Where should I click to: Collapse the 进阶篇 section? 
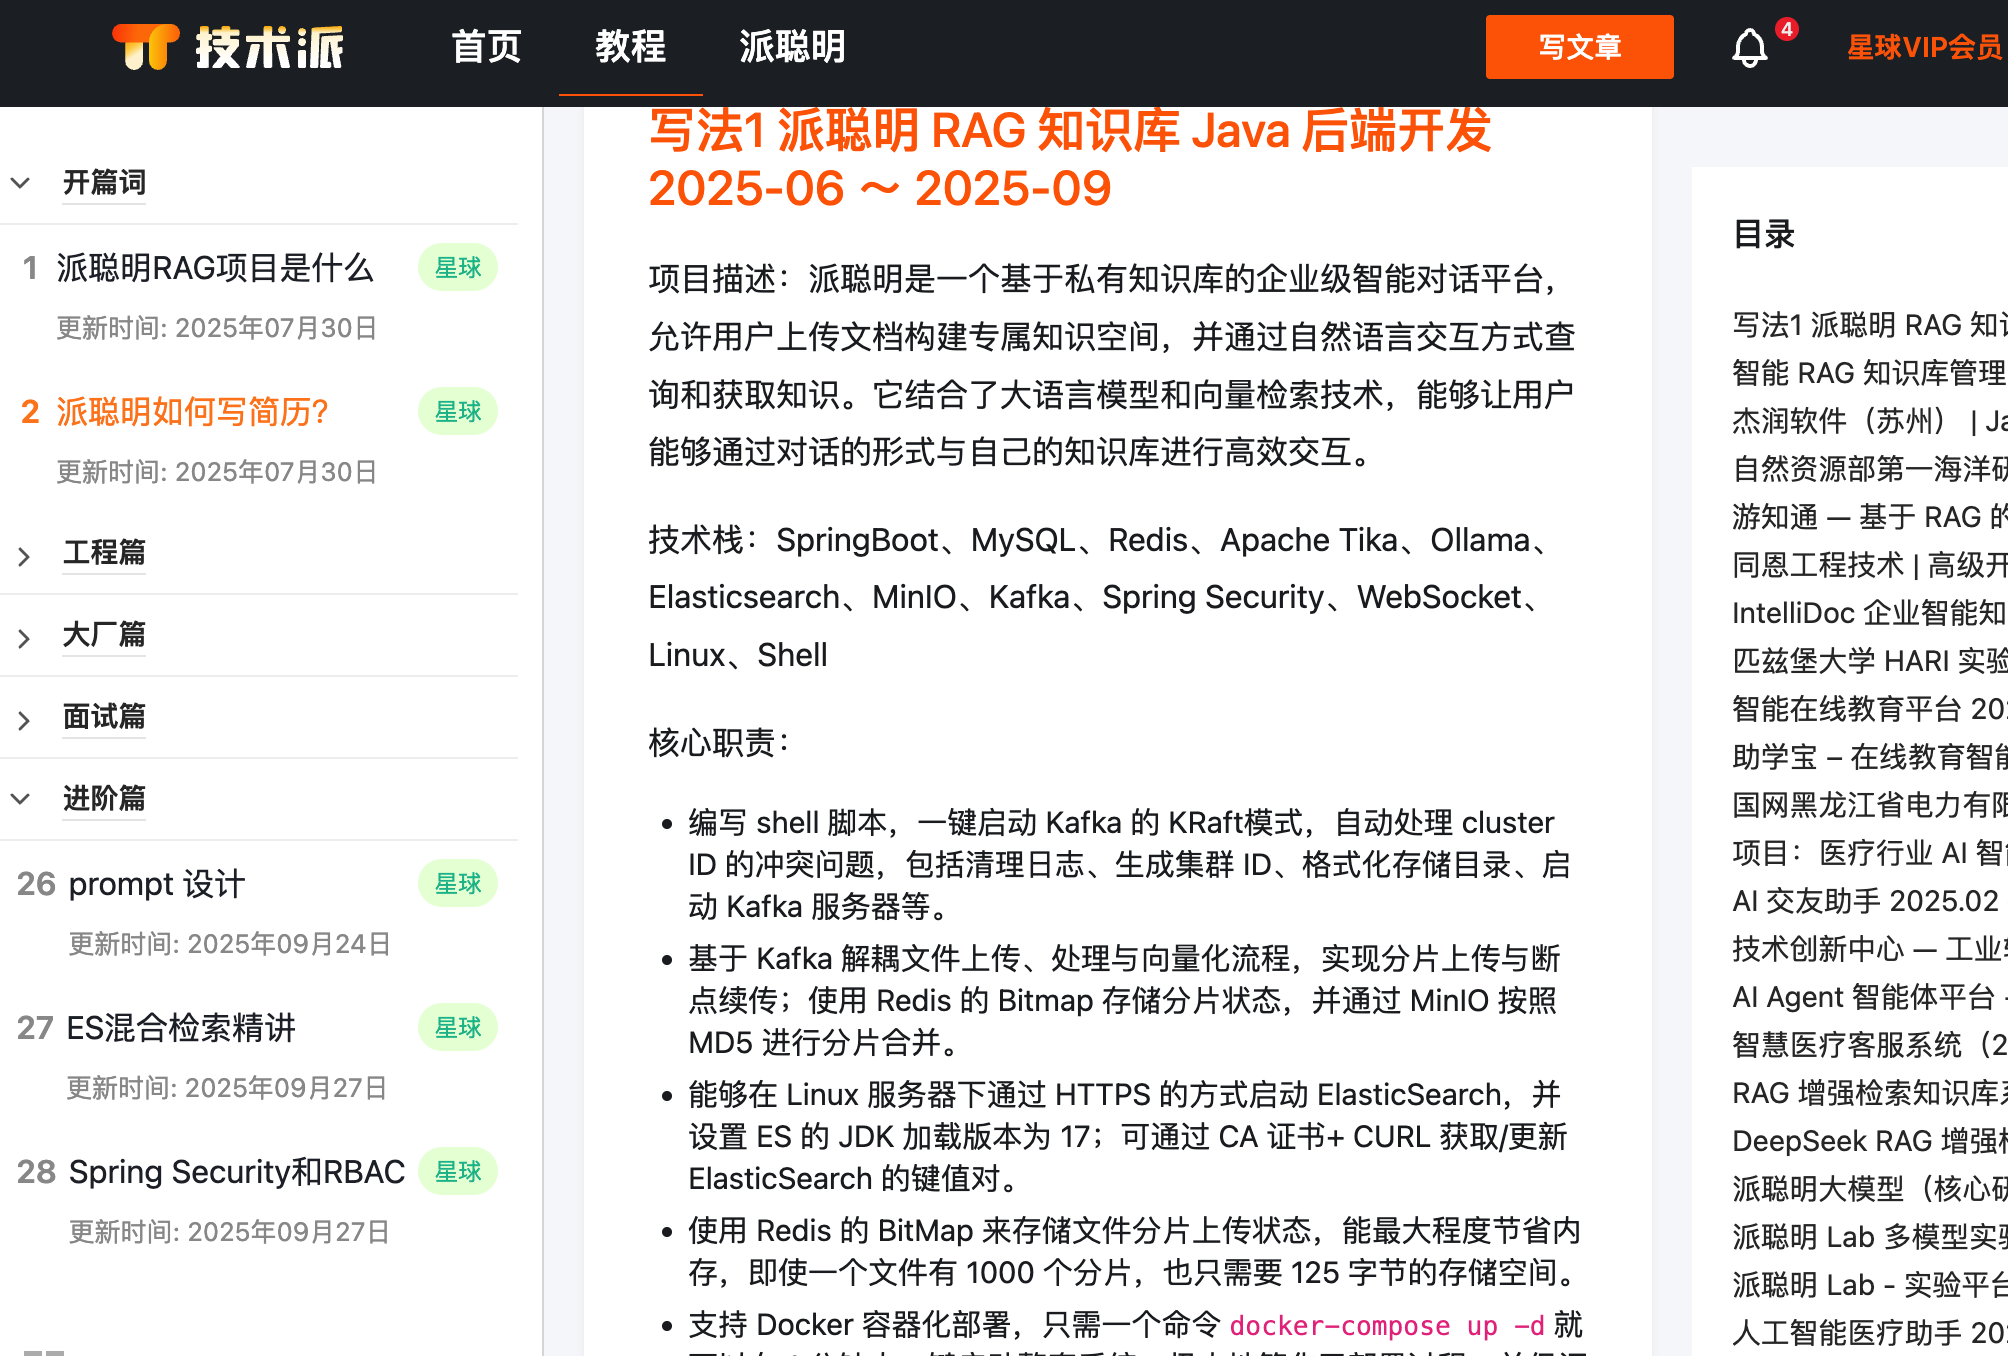click(x=21, y=799)
